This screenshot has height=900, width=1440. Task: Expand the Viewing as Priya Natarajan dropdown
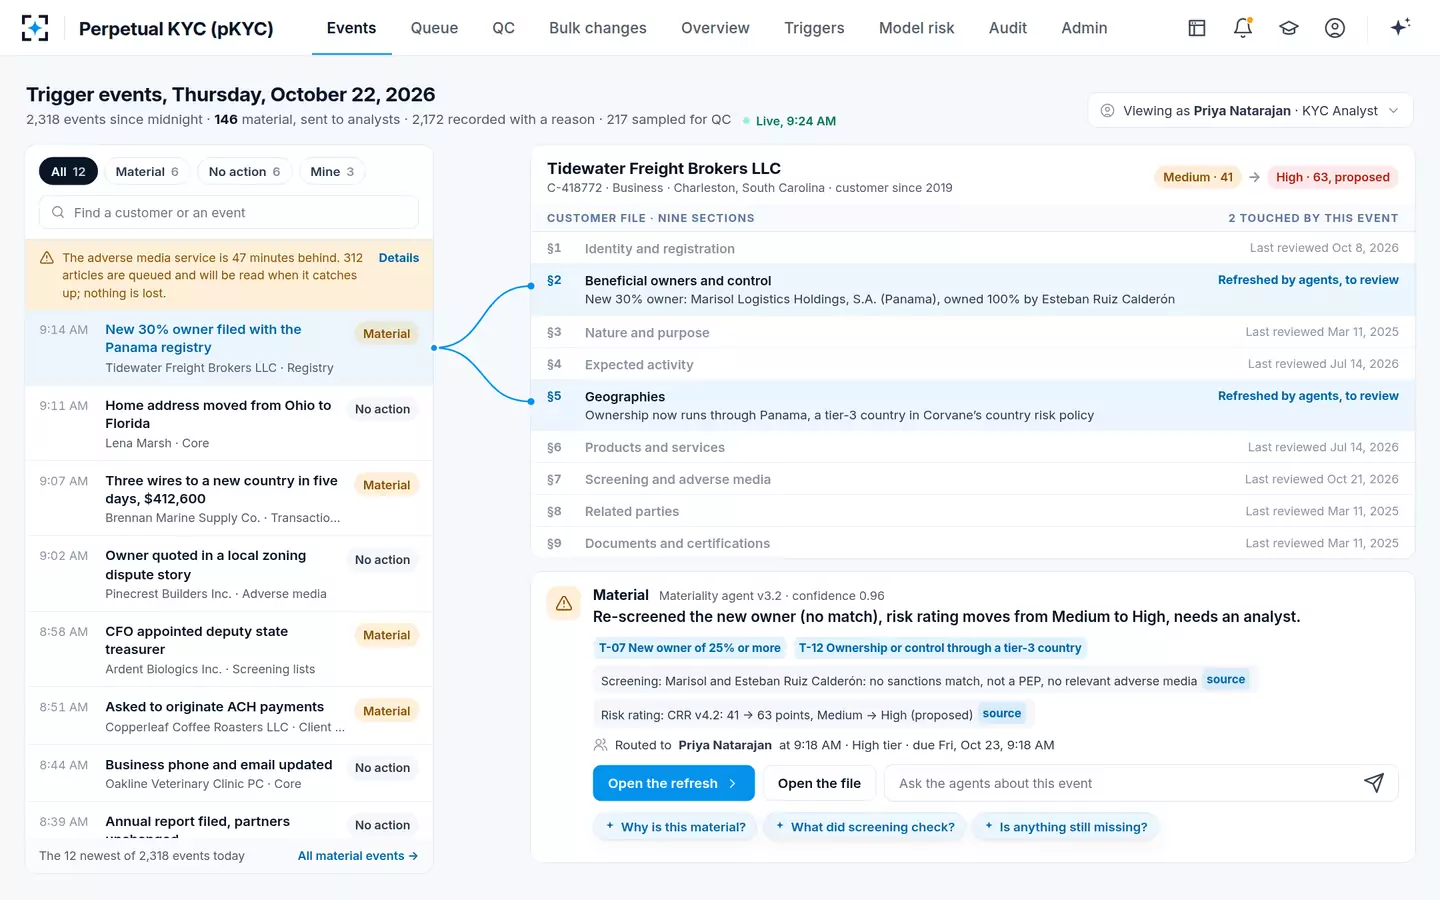point(1250,111)
